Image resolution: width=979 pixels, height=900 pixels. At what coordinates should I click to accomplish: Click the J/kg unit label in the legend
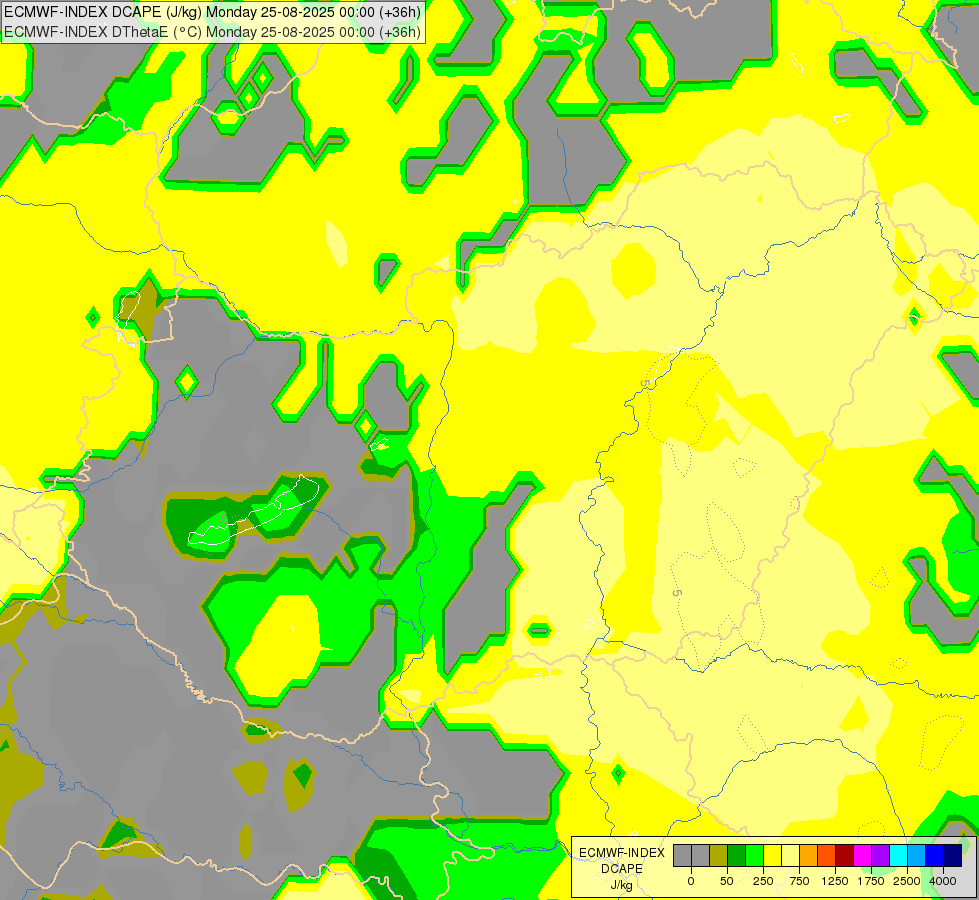point(621,885)
